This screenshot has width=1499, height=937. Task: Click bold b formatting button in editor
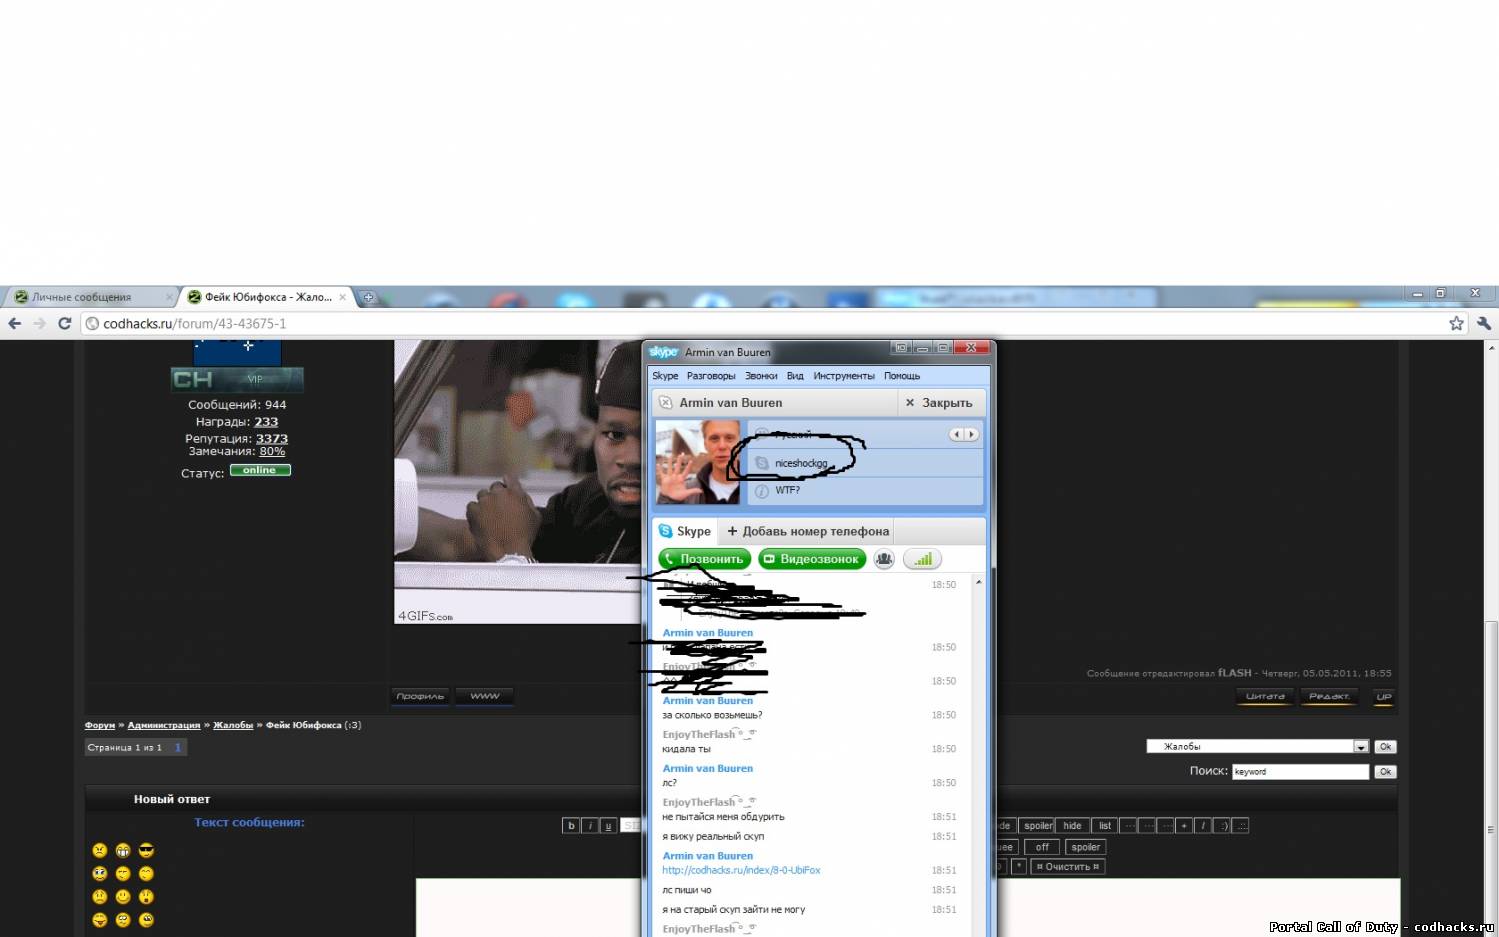[x=571, y=825]
